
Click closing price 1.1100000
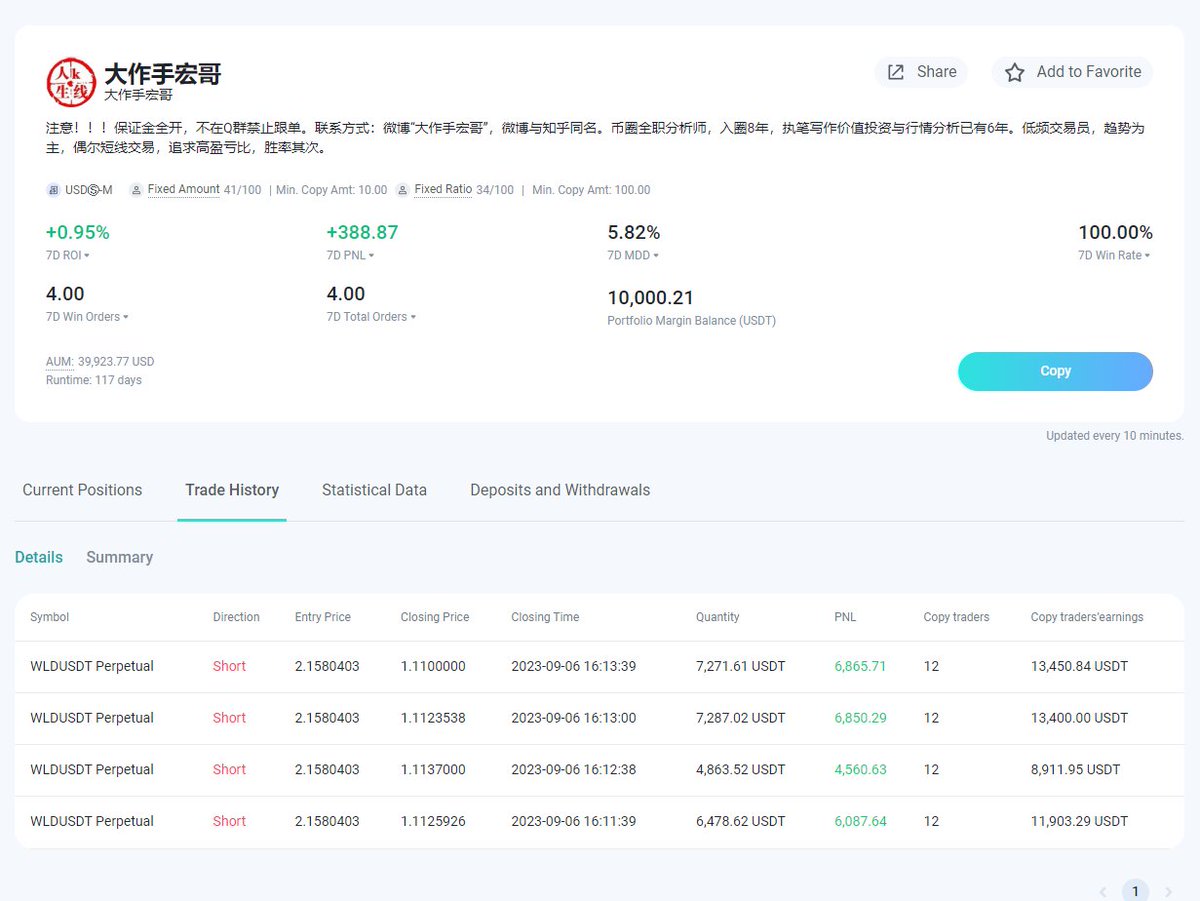(x=433, y=666)
